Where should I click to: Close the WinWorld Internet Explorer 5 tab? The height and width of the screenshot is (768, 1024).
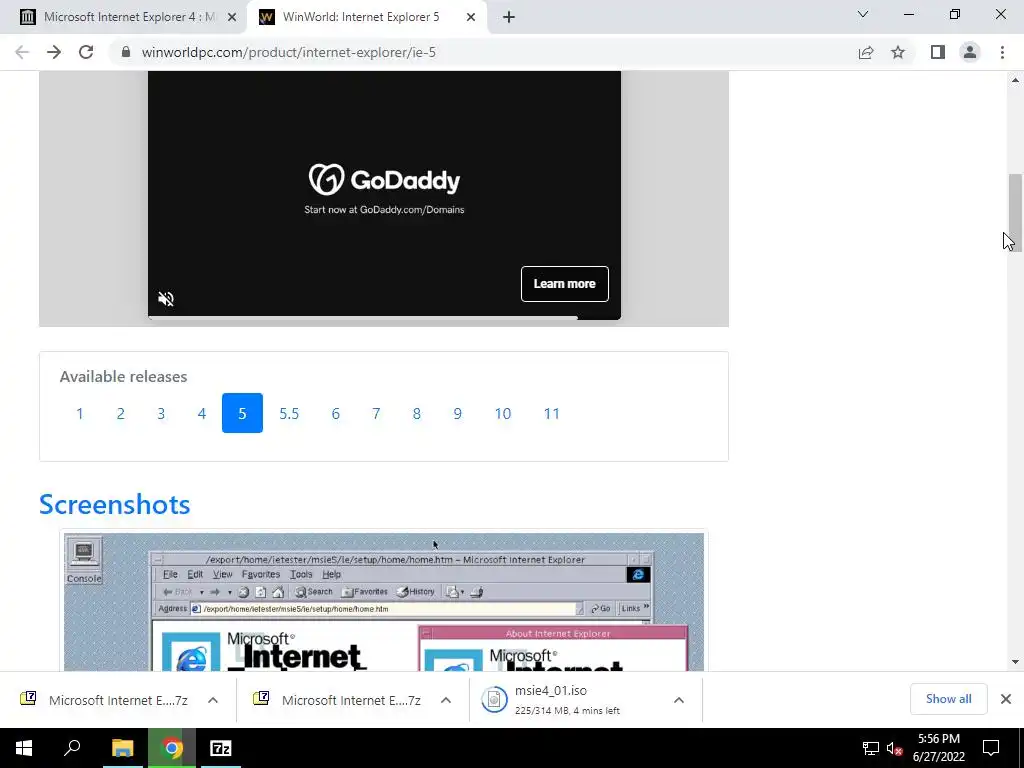click(x=471, y=18)
